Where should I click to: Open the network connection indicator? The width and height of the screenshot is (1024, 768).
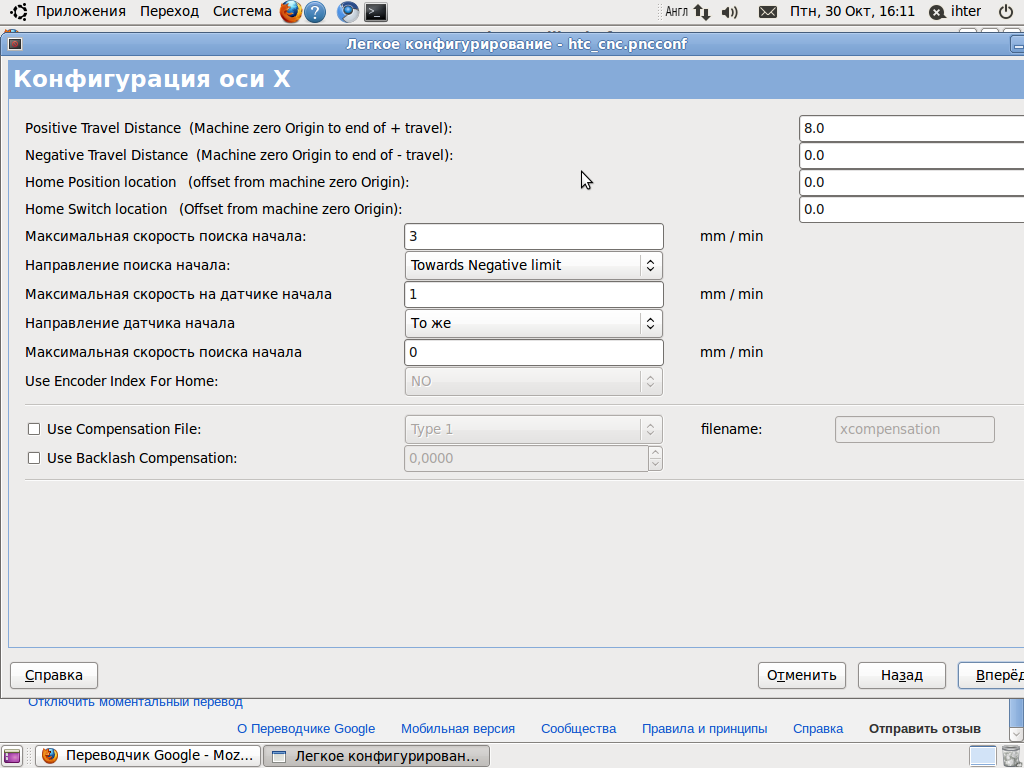tap(702, 12)
